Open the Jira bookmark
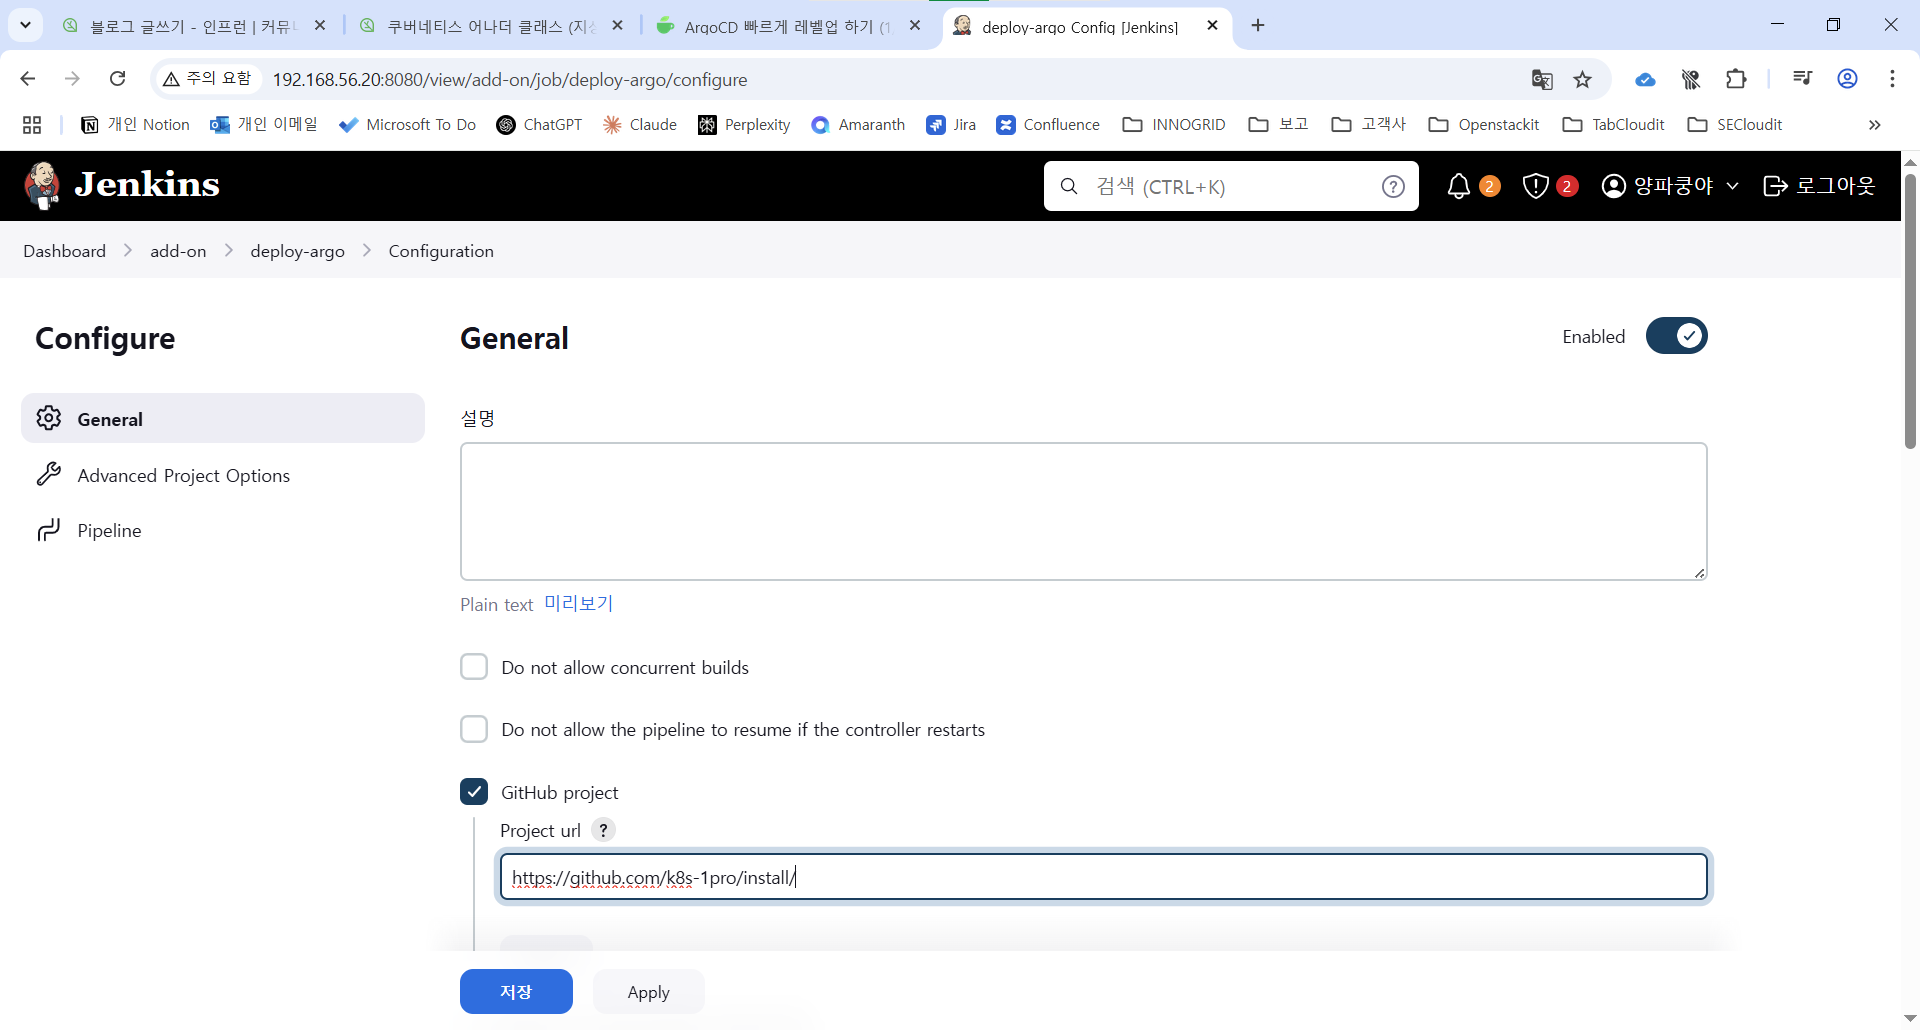This screenshot has width=1920, height=1030. (951, 125)
